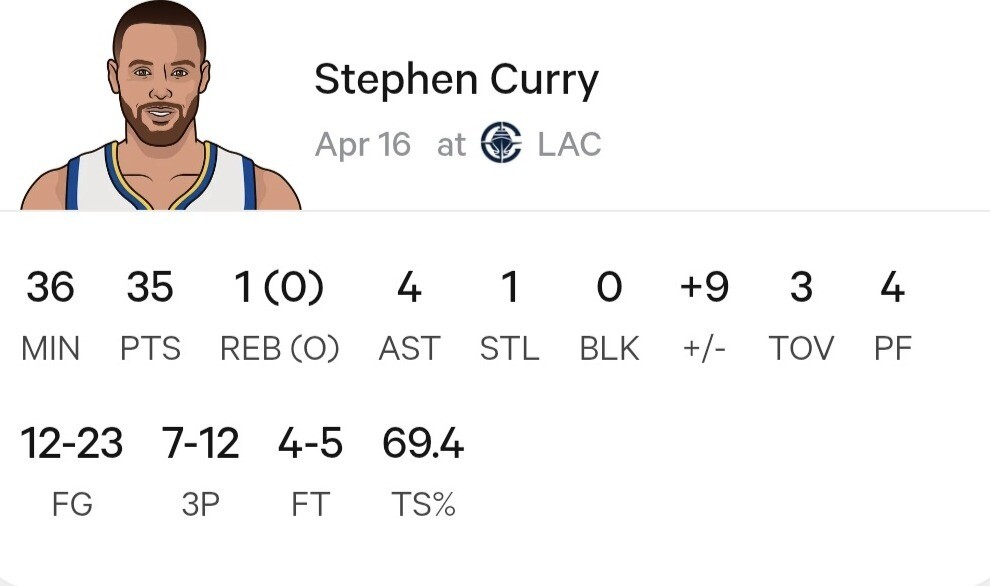Viewport: 990px width, 586px height.
Task: Select the +9 plus/minus value
Action: coord(704,288)
